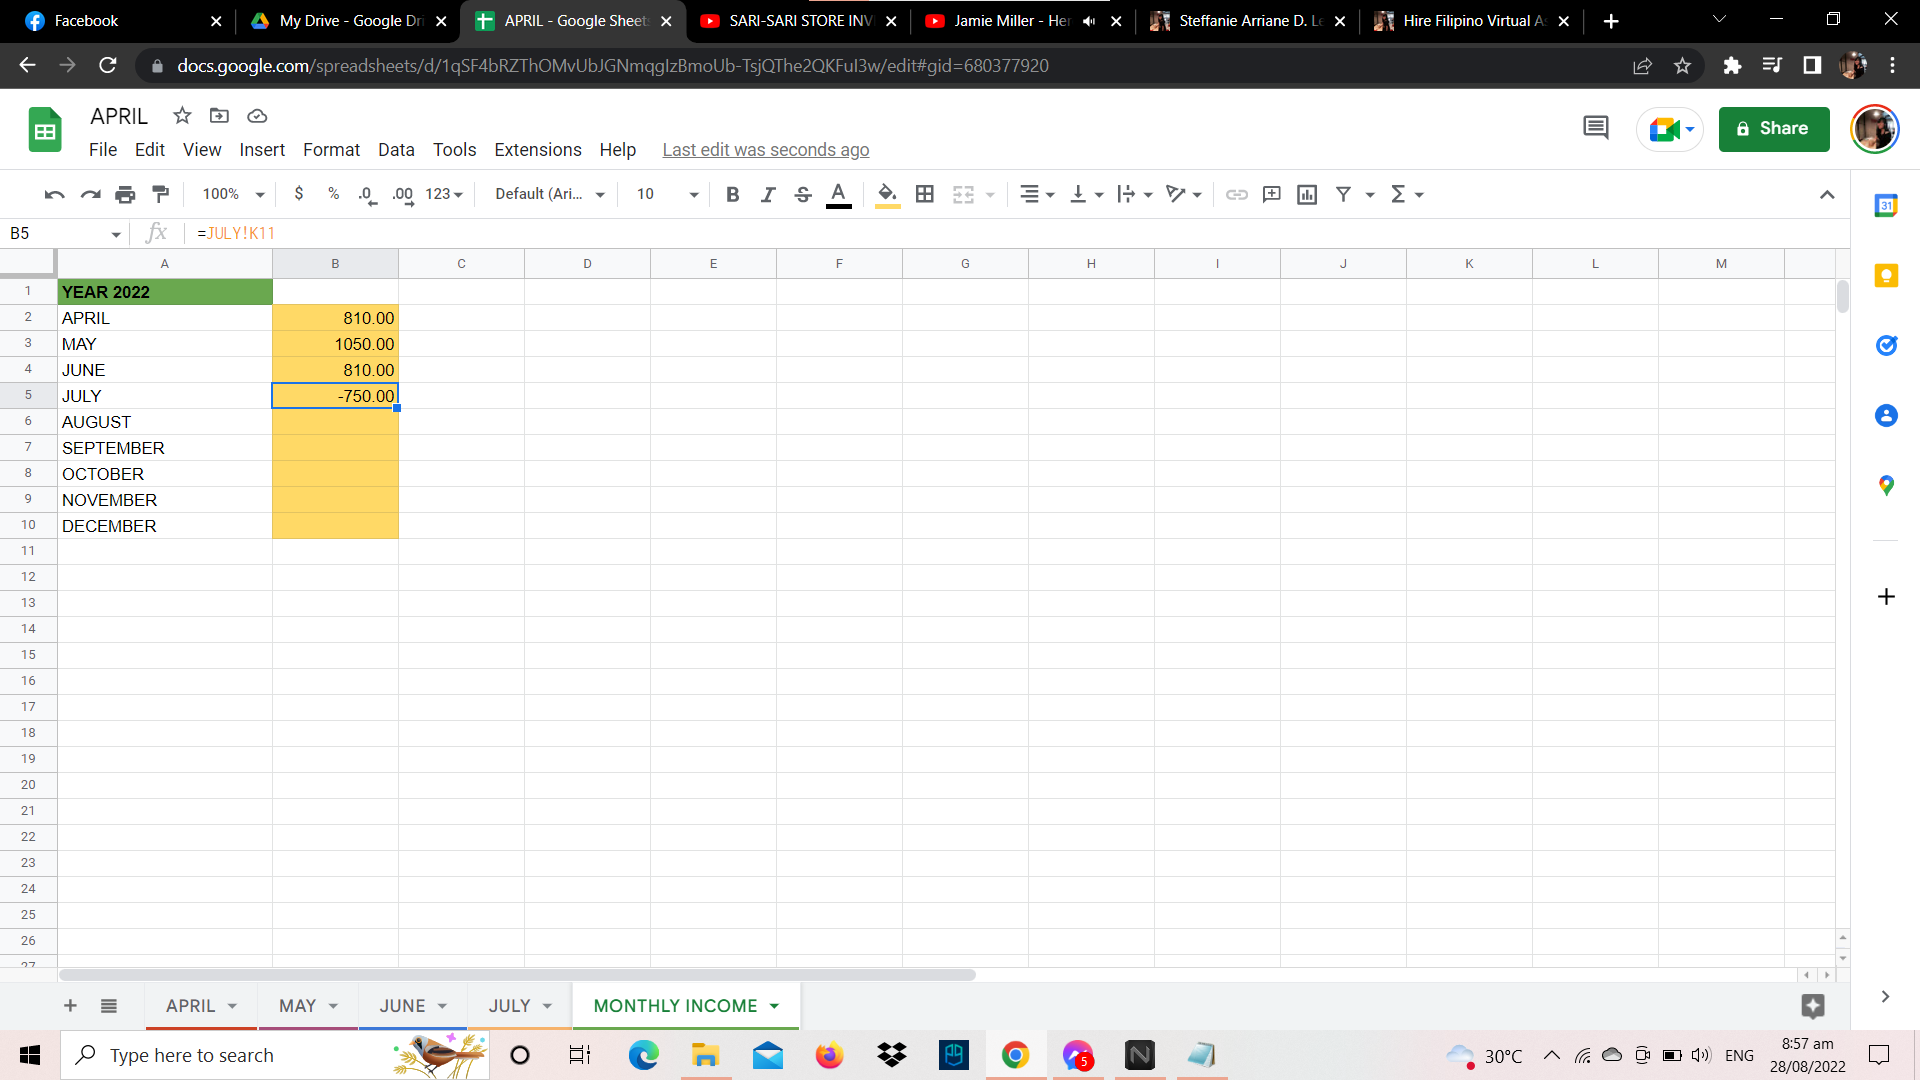Screen dimensions: 1920x1080
Task: Switch to the JULY sheet tab
Action: (x=509, y=1006)
